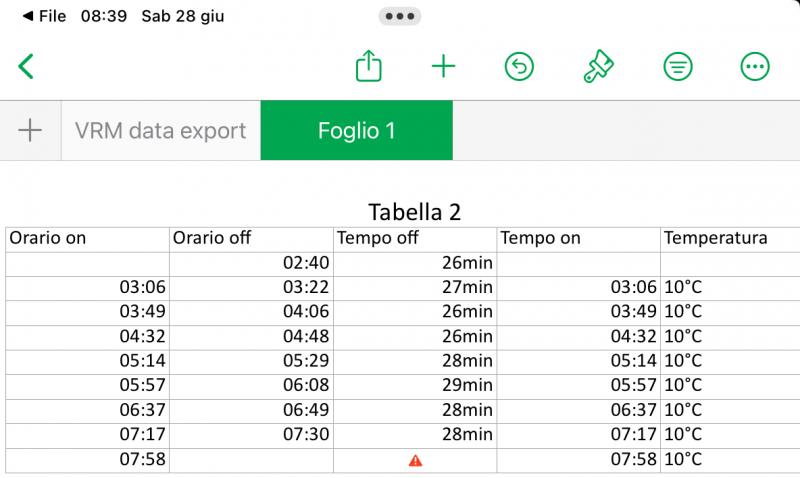Image resolution: width=800 pixels, height=478 pixels.
Task: Select cell showing 29min
Action: pos(415,385)
